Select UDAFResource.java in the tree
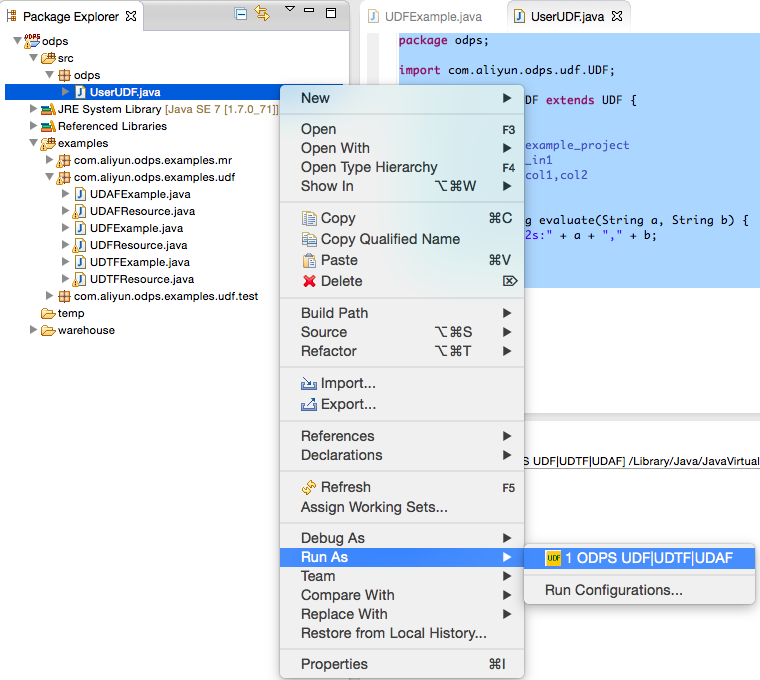The width and height of the screenshot is (760, 680). coord(142,211)
